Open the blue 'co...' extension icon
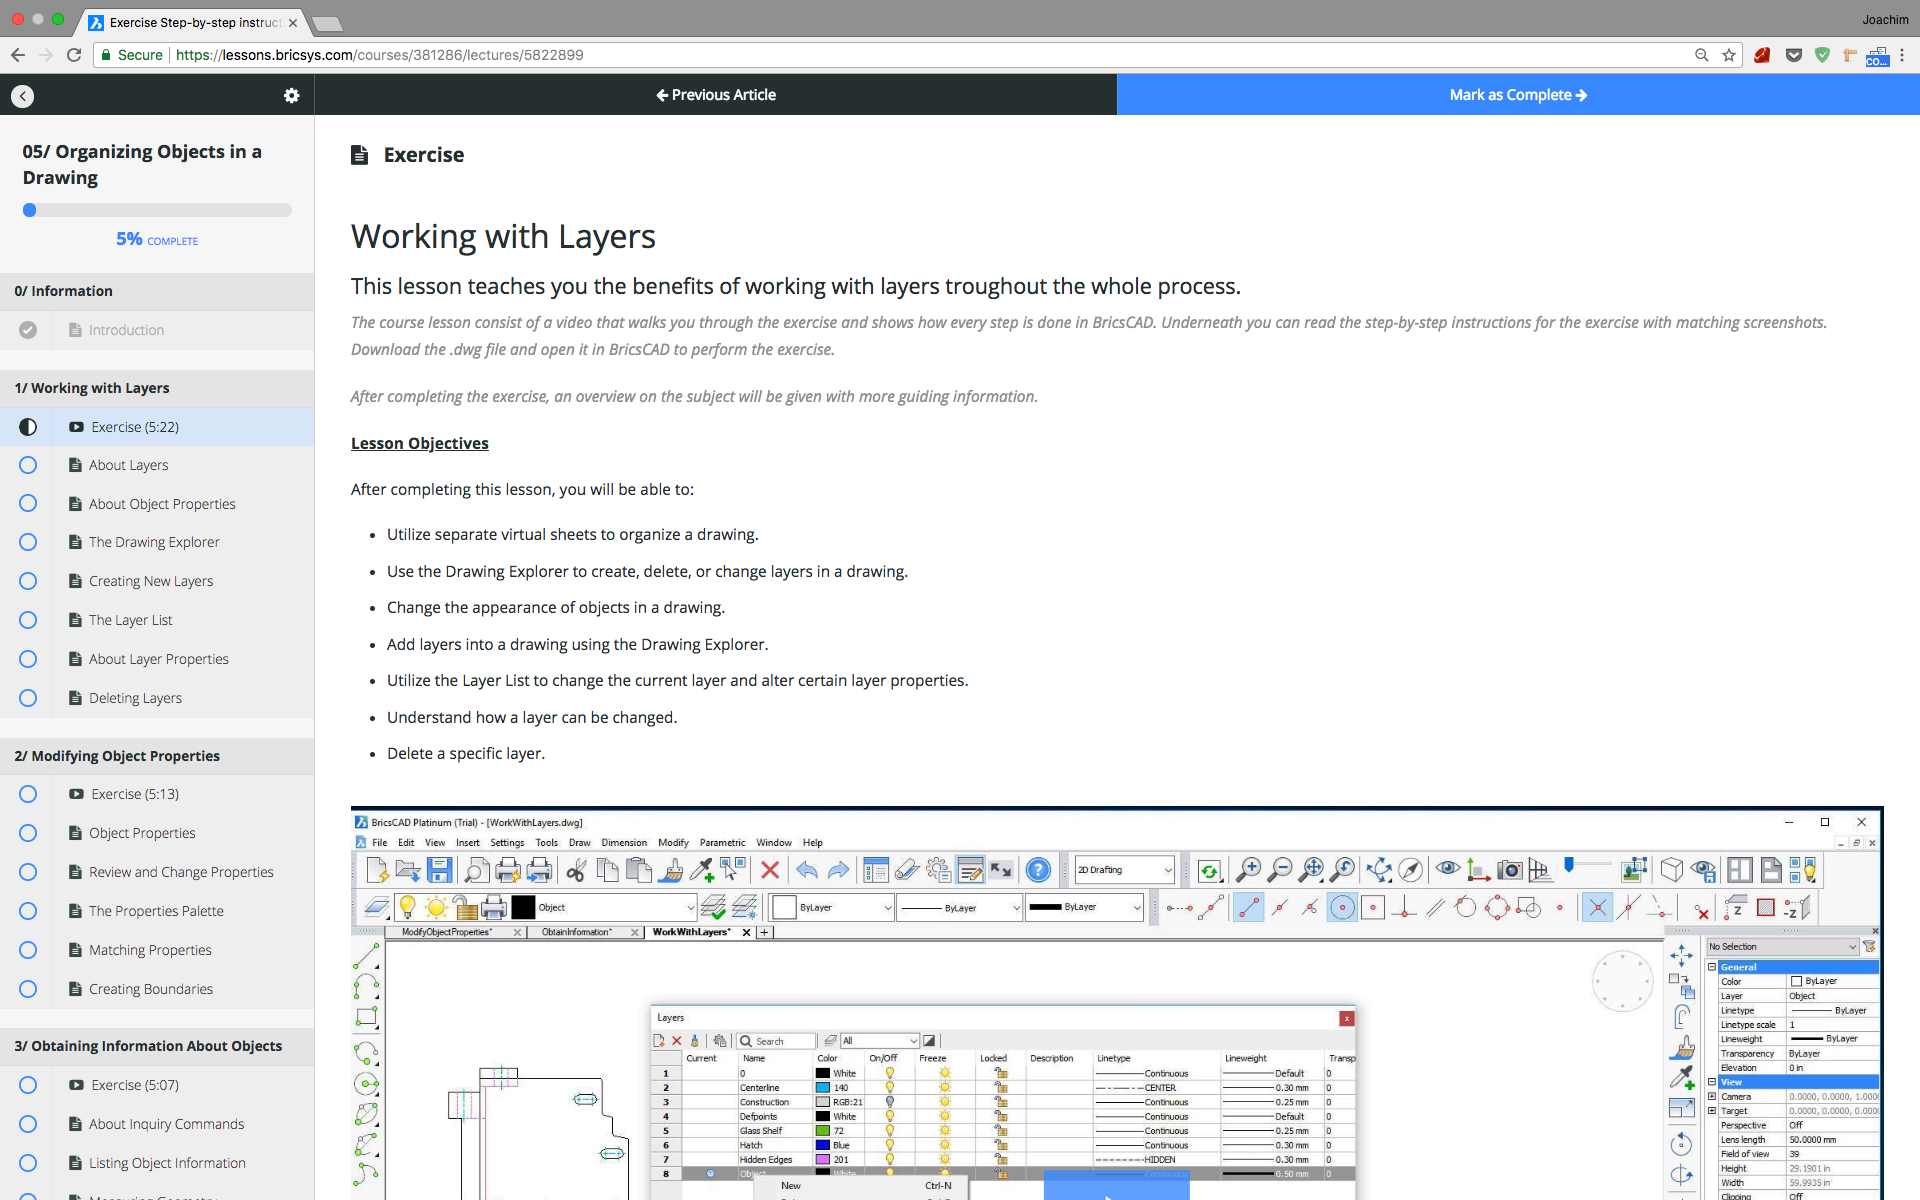 (1877, 56)
